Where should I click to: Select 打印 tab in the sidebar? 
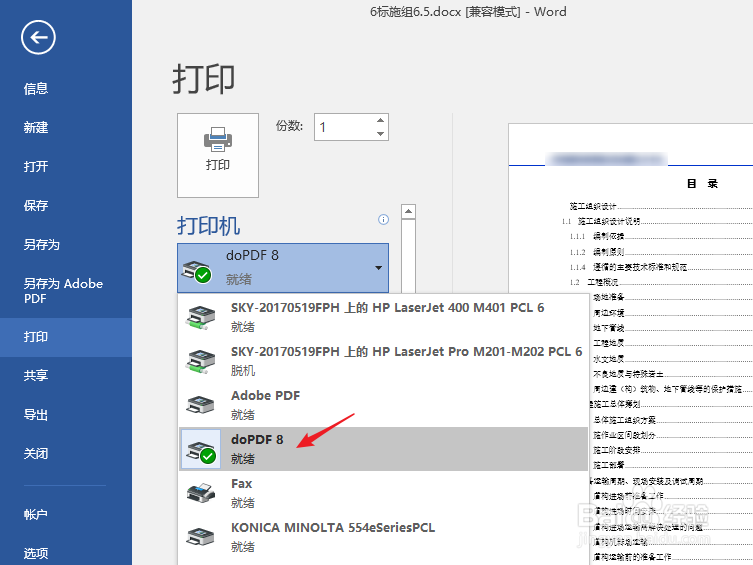(x=66, y=337)
